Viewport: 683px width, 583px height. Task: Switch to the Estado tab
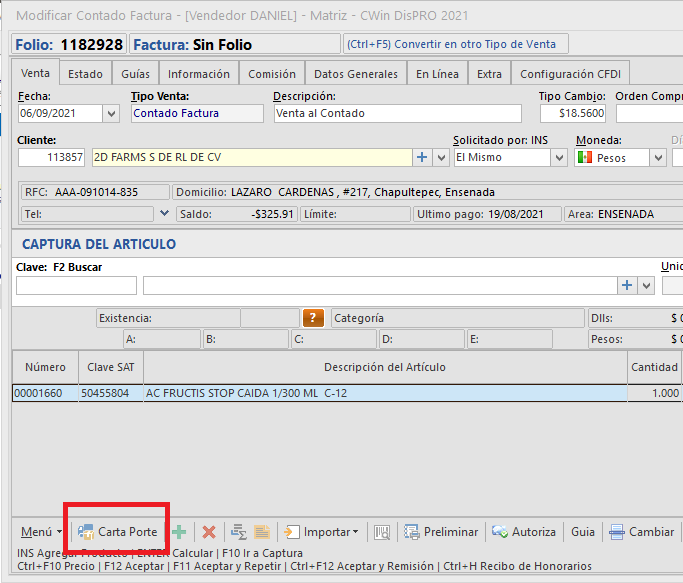point(85,74)
